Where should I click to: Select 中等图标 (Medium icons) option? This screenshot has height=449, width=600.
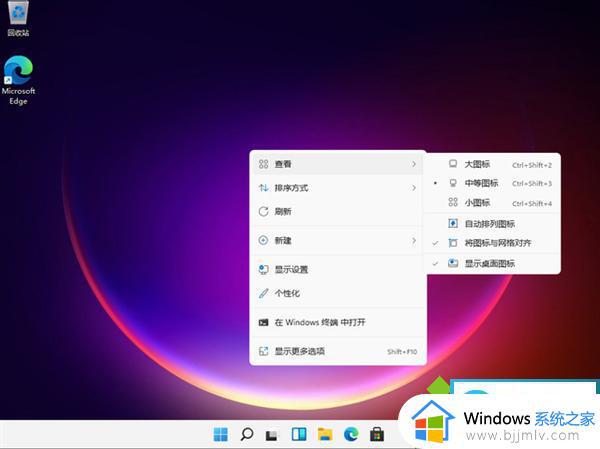coord(492,183)
